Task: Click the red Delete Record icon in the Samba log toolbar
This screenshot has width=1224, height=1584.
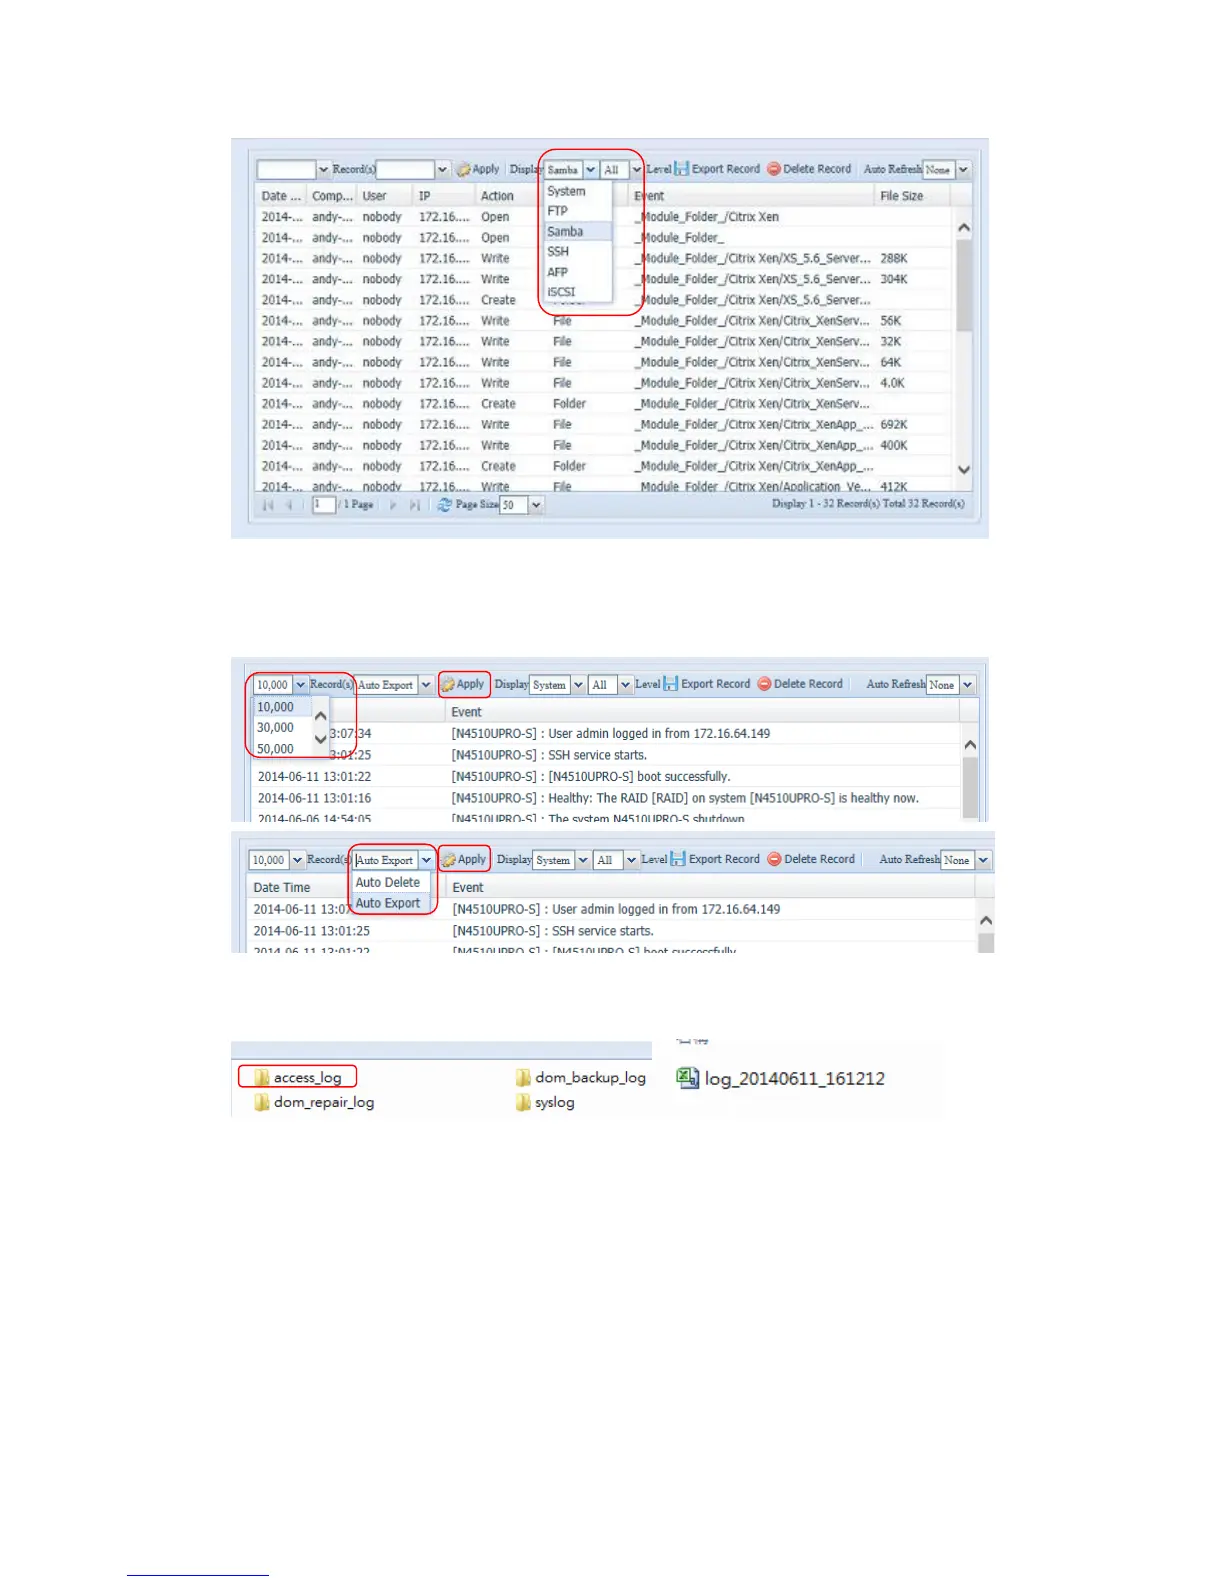Action: [774, 169]
